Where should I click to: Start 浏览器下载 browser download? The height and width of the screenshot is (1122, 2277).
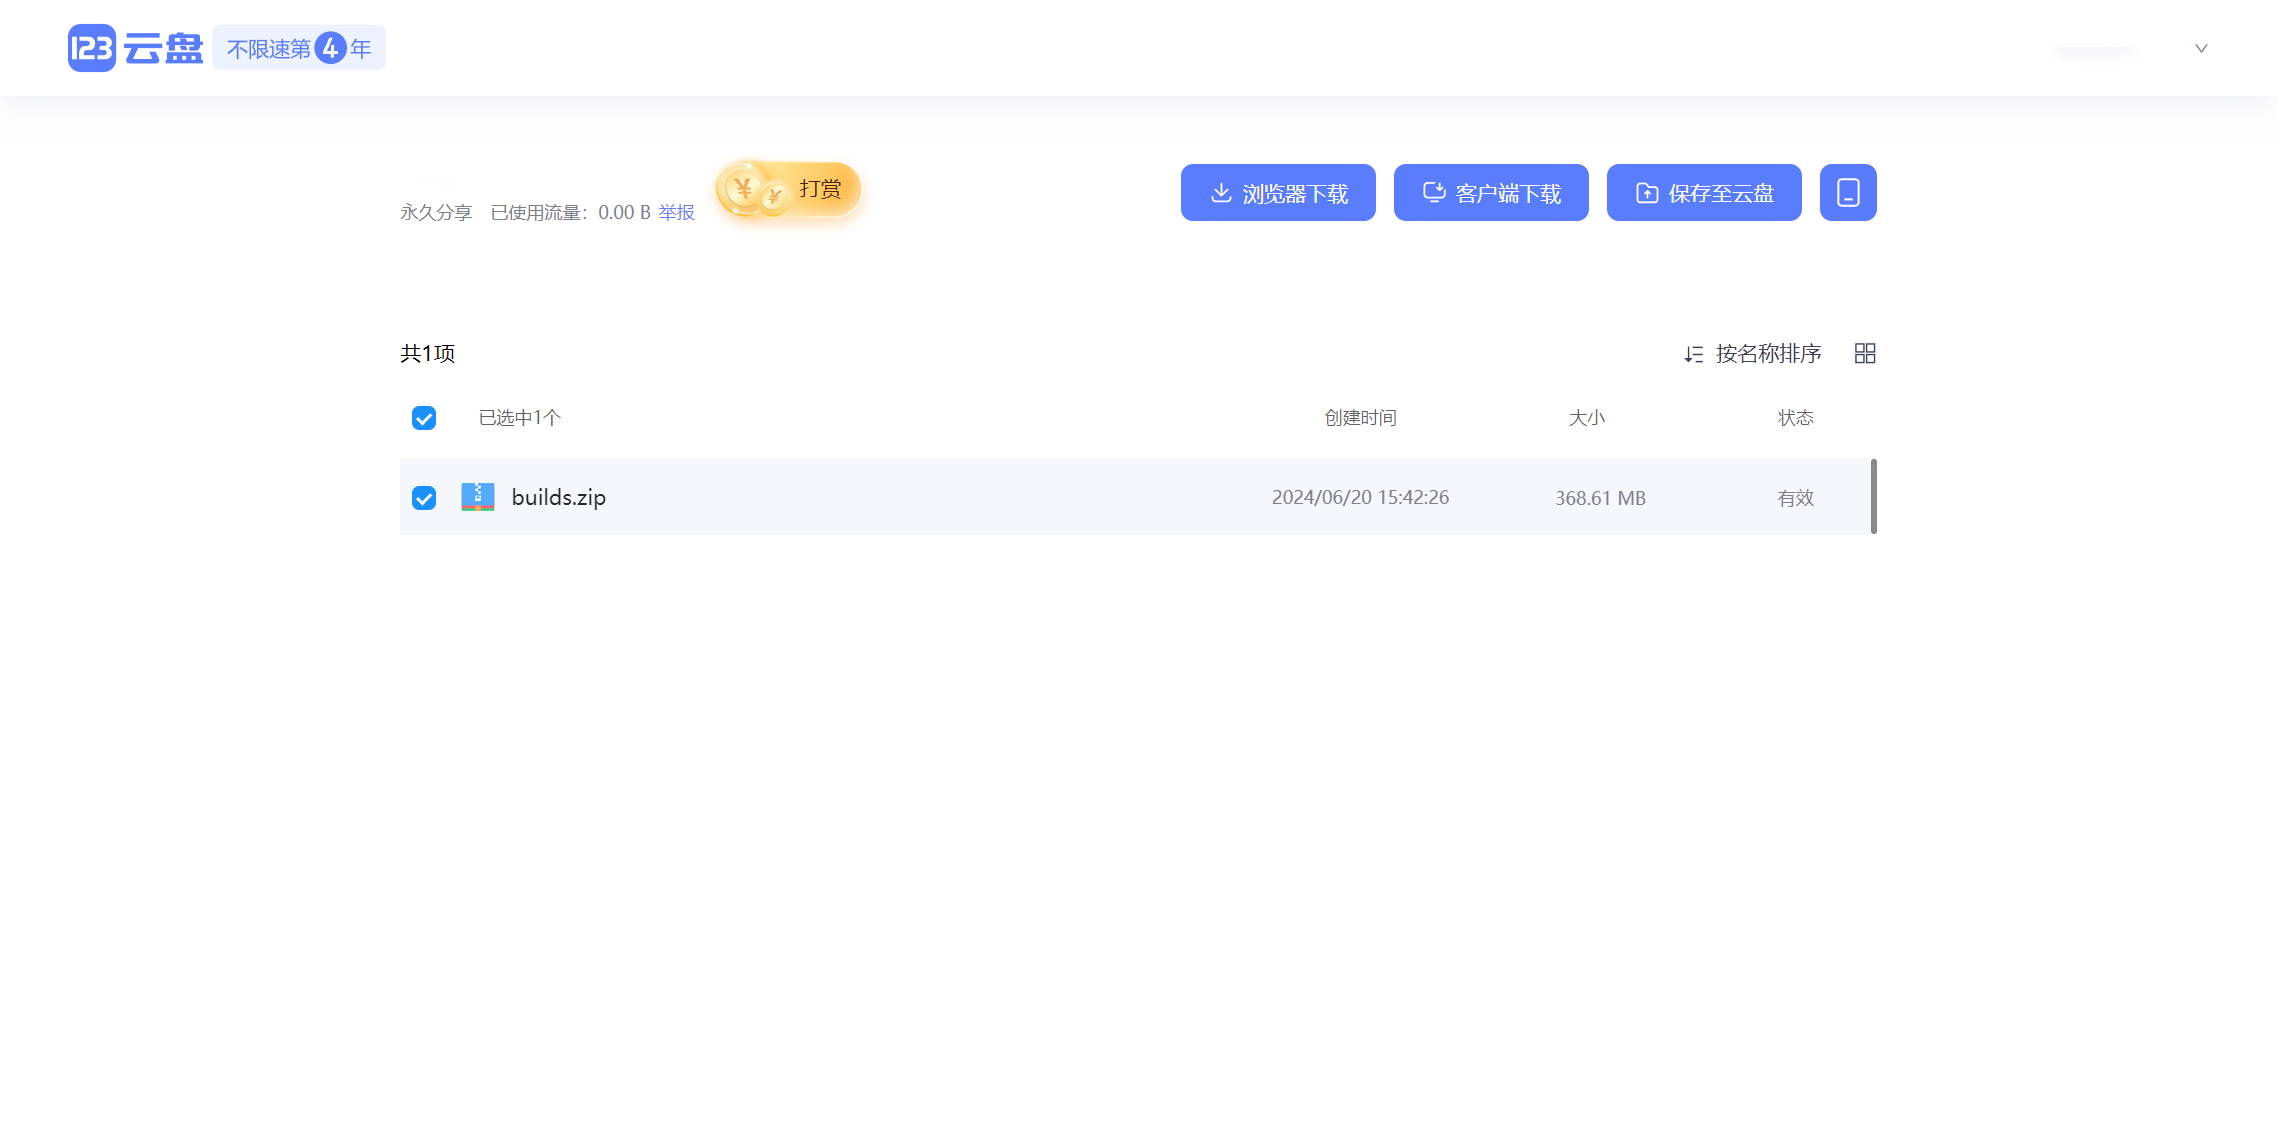[1278, 193]
